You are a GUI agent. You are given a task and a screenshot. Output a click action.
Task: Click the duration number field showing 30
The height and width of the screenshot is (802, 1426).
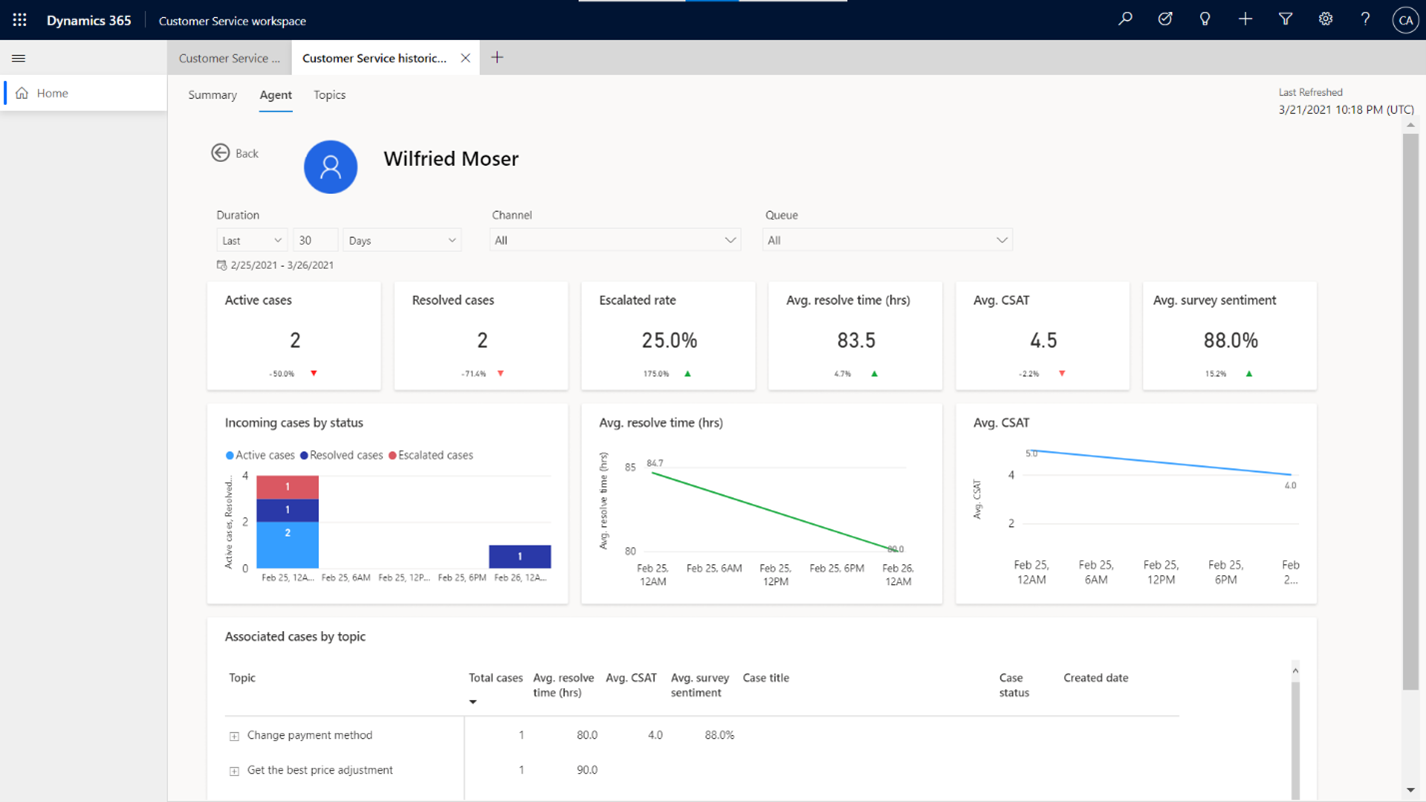pyautogui.click(x=315, y=240)
